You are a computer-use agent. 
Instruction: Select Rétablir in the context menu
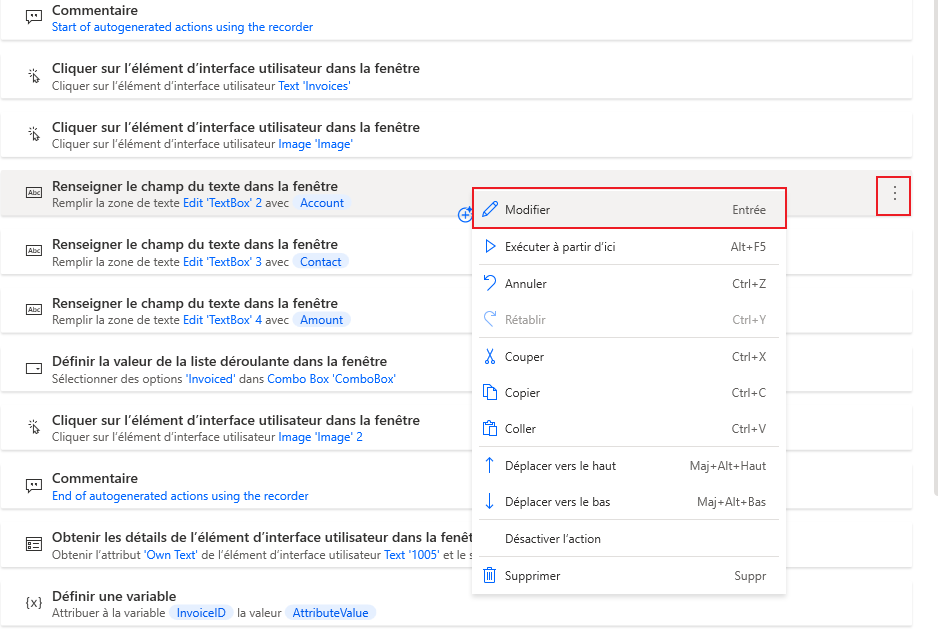pyautogui.click(x=629, y=320)
